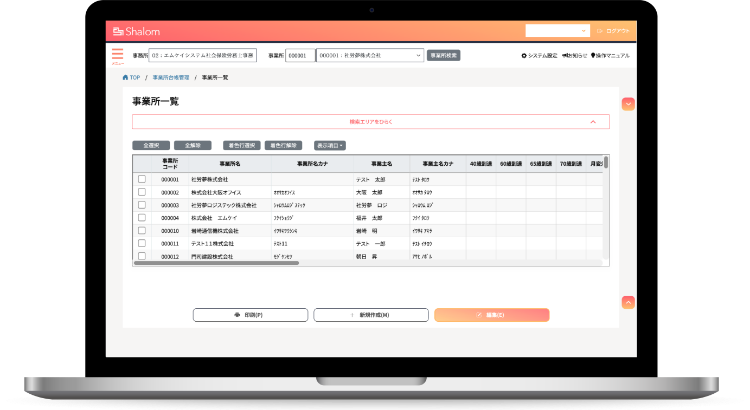Open システム設定 gear settings
This screenshot has width=750, height=410.
pos(539,55)
